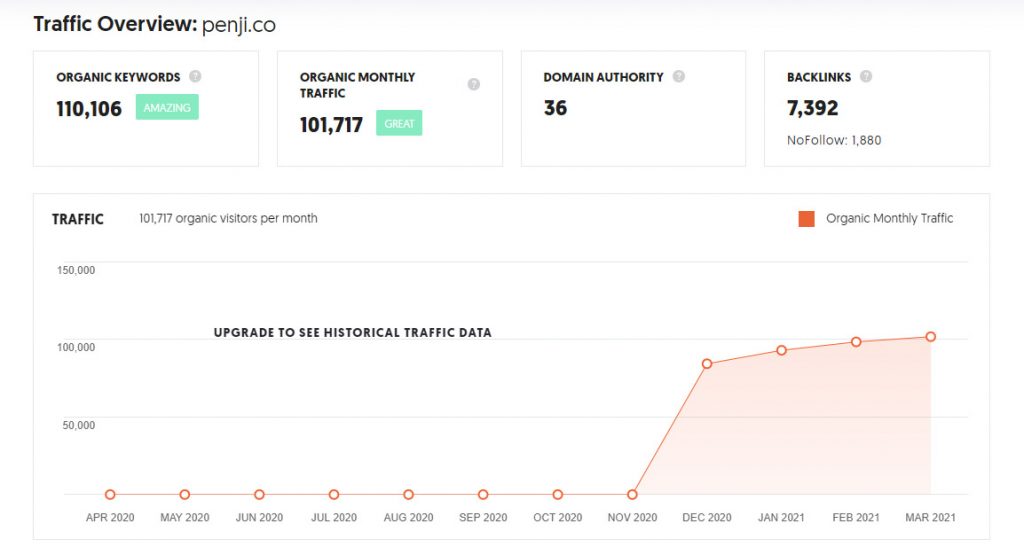The image size is (1024, 555).
Task: Click the DOMAIN AUTHORITY card title
Action: pyautogui.click(x=603, y=77)
